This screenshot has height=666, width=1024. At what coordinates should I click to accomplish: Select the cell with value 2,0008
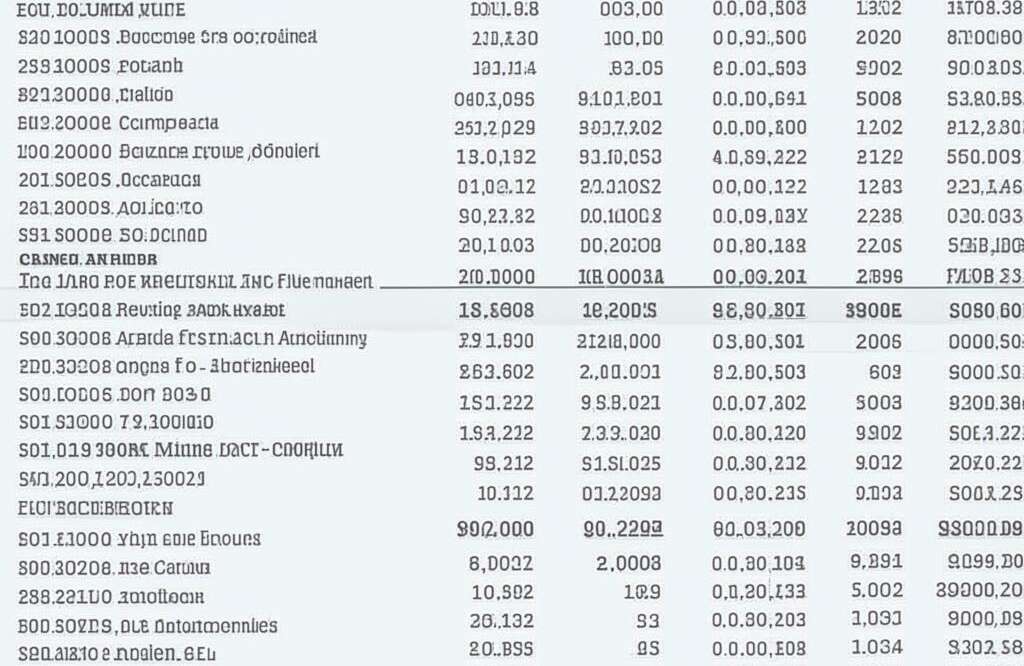(x=628, y=563)
